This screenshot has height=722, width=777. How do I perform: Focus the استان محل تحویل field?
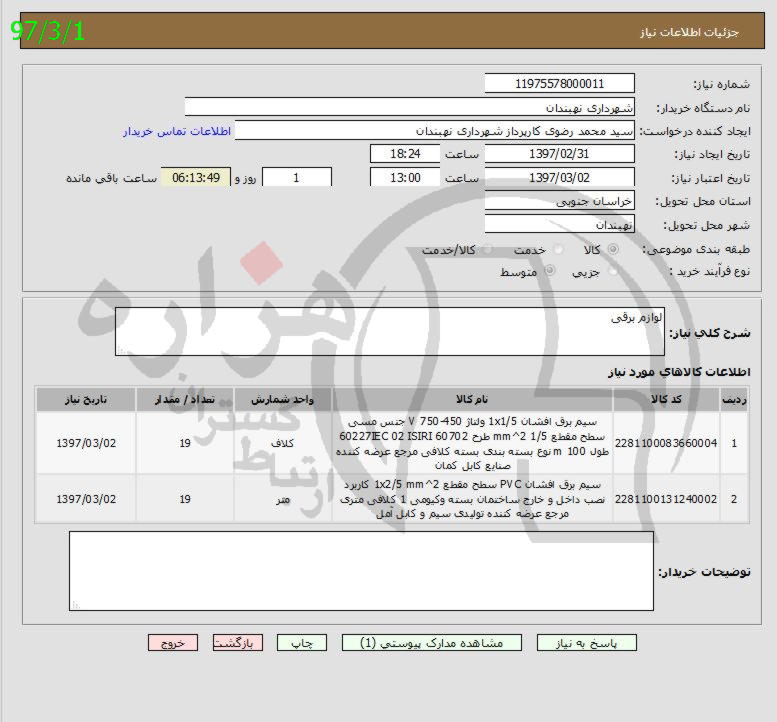click(559, 202)
